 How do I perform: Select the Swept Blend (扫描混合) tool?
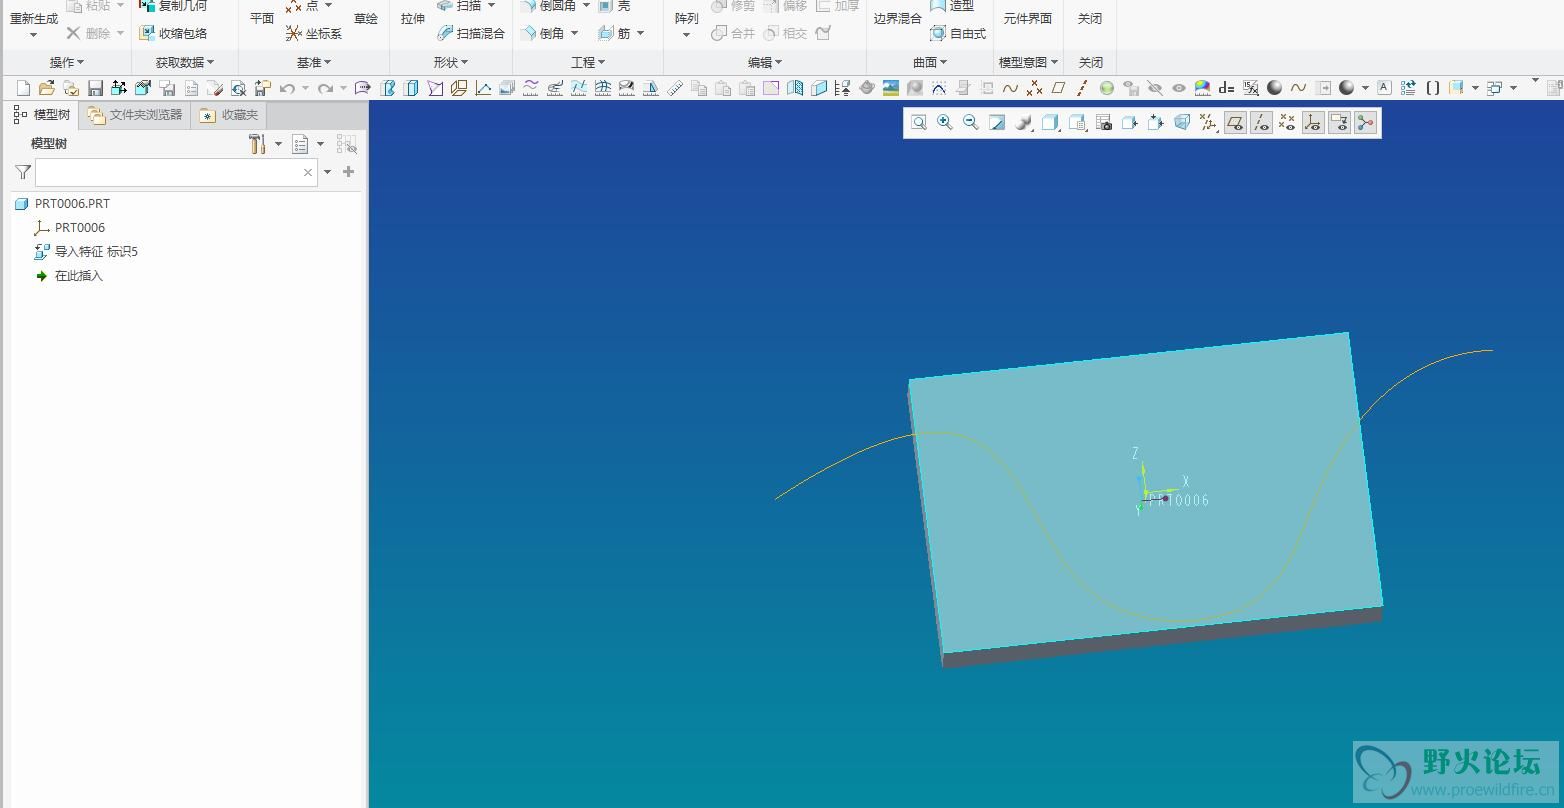(471, 33)
